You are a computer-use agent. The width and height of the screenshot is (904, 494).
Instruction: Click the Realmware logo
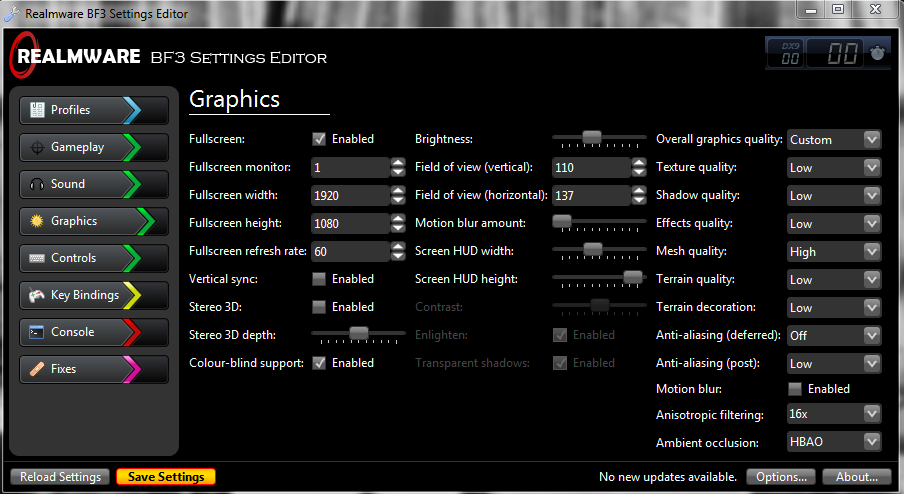pos(75,56)
